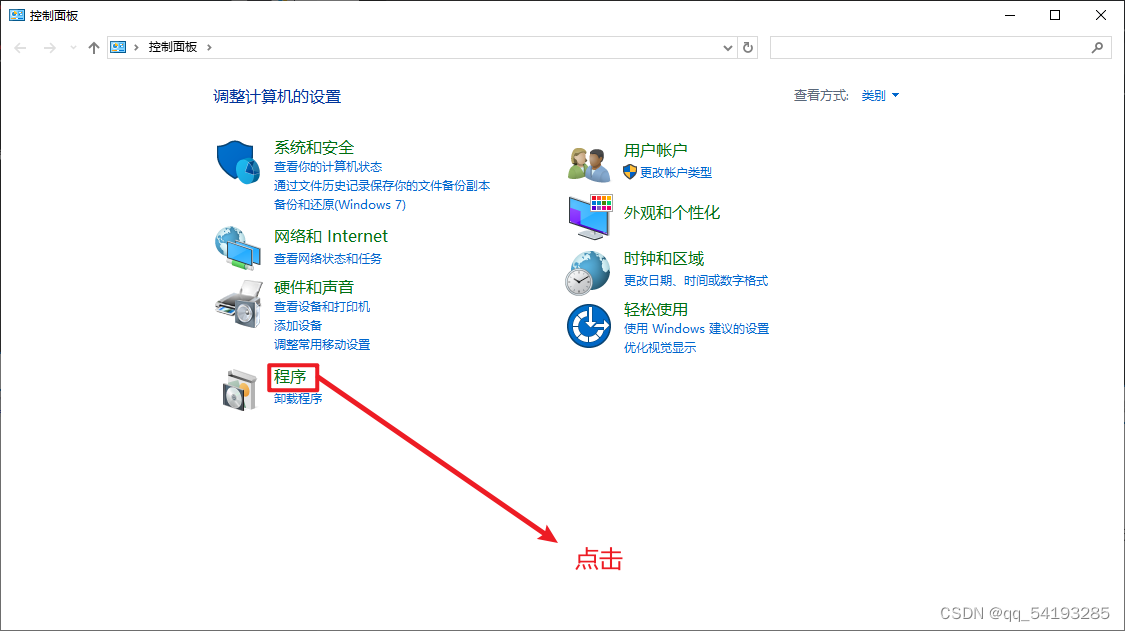This screenshot has height=631, width=1125.
Task: Click the 系统和安全 shield icon
Action: pyautogui.click(x=238, y=162)
